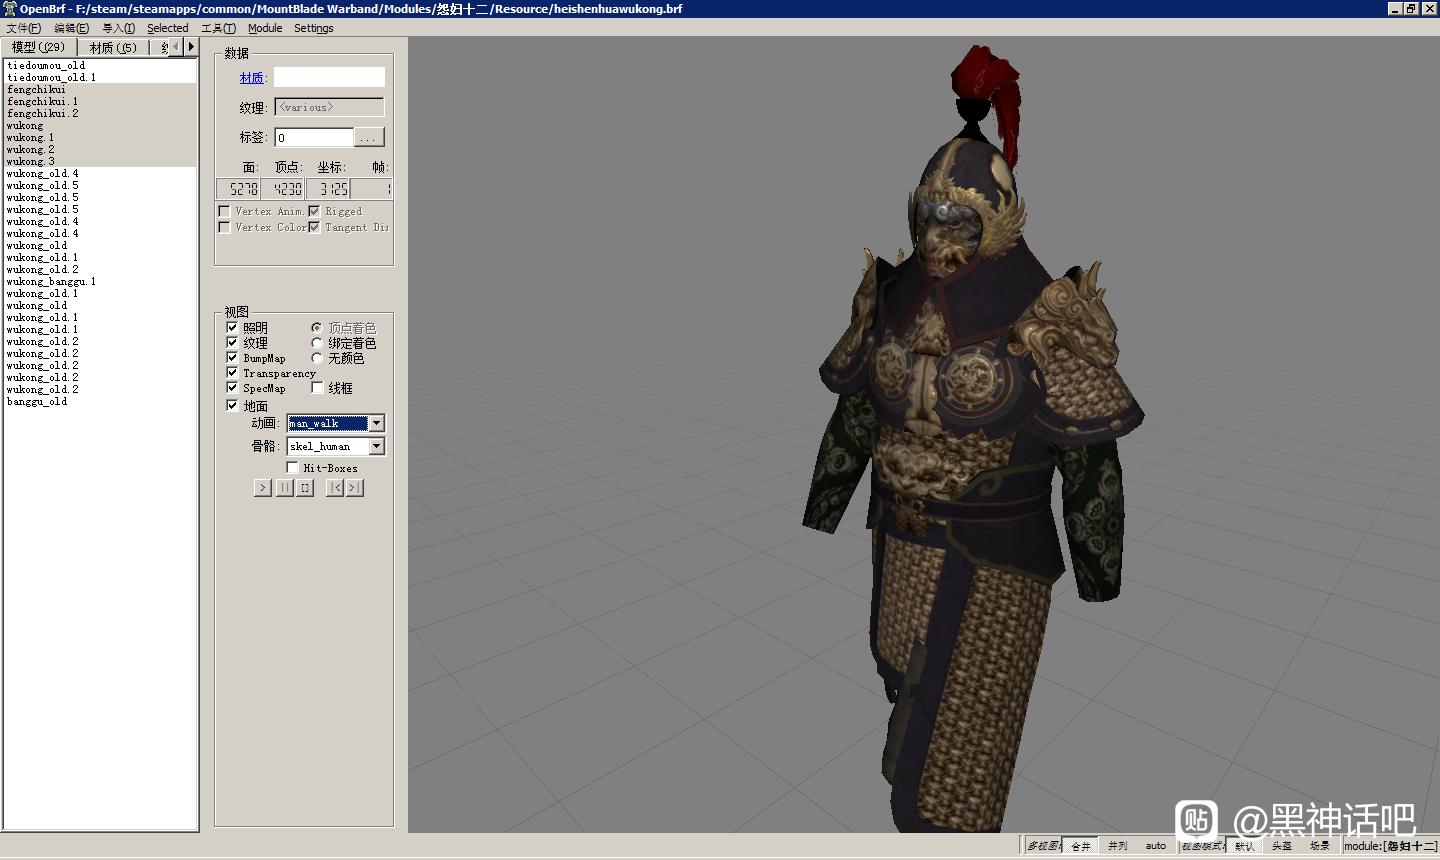Select wukong.3 mesh entry
This screenshot has height=860, width=1440.
(101, 161)
